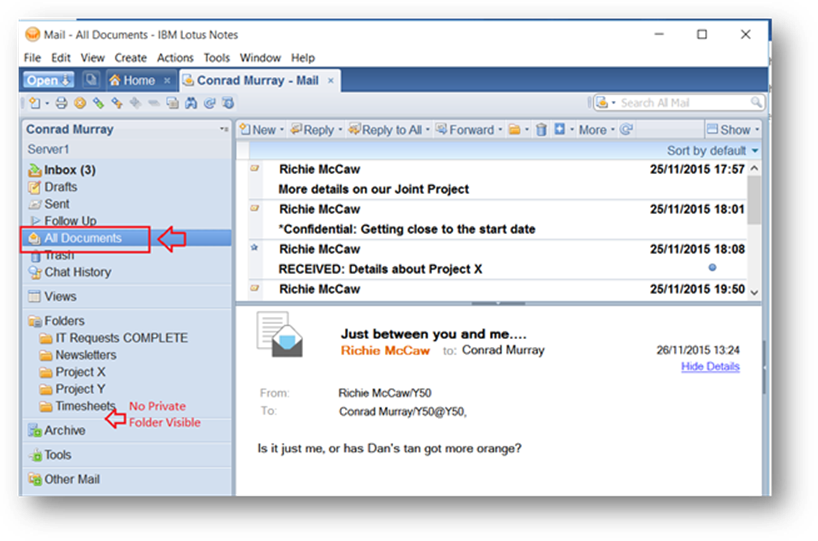Click the Sent icon in the sidebar
This screenshot has height=541, width=818.
coord(34,204)
